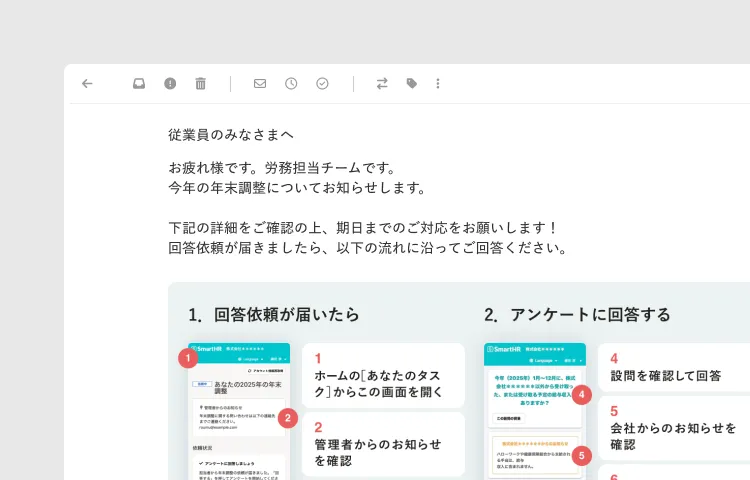
Task: Click the move-to arrows icon
Action: tap(381, 84)
